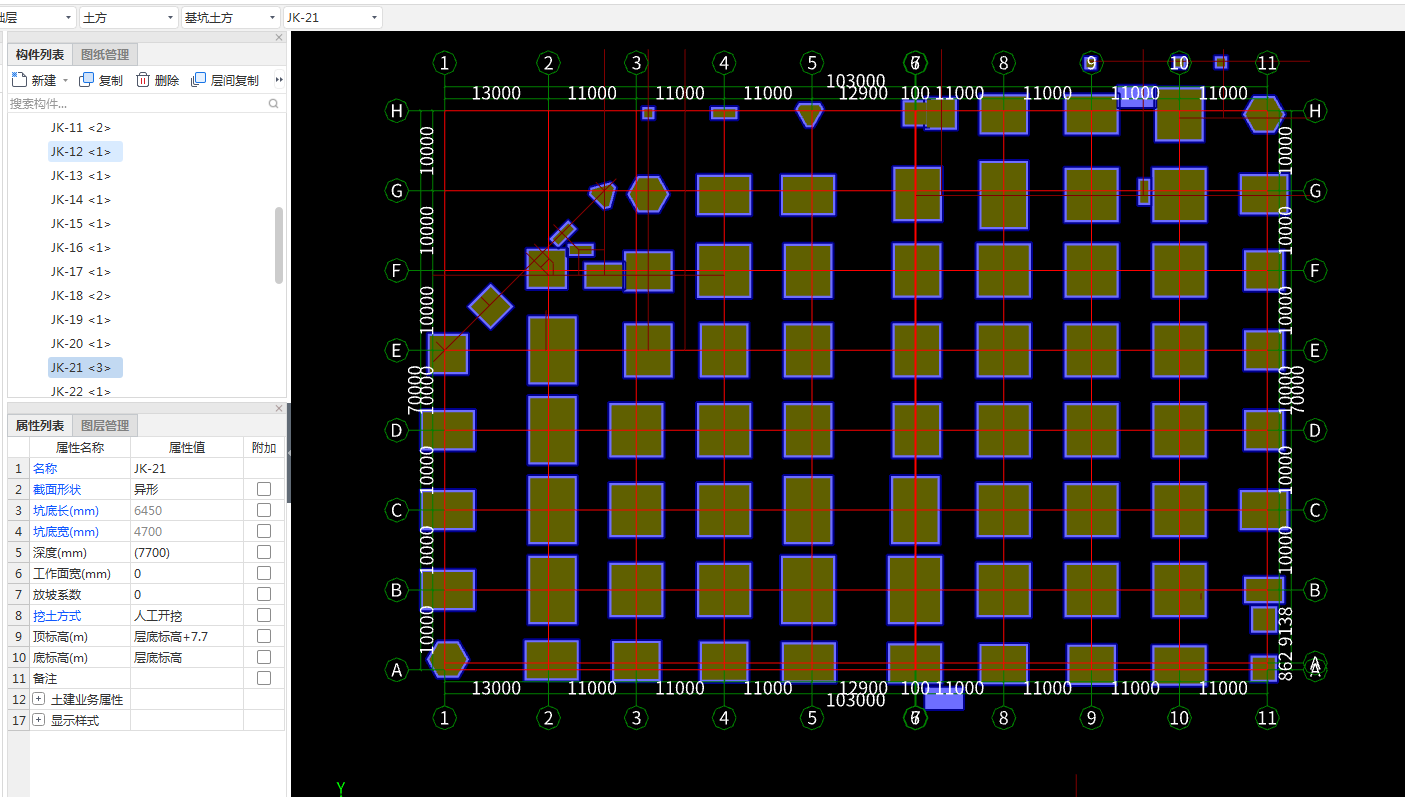Select JK-15 <1> in the component list
1405x797 pixels.
point(81,224)
